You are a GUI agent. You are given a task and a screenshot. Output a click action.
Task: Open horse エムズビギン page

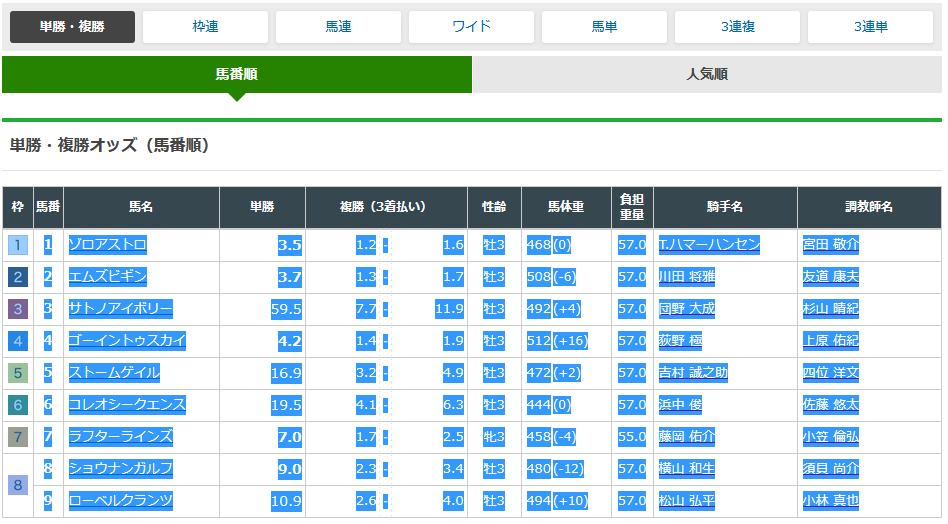(107, 277)
